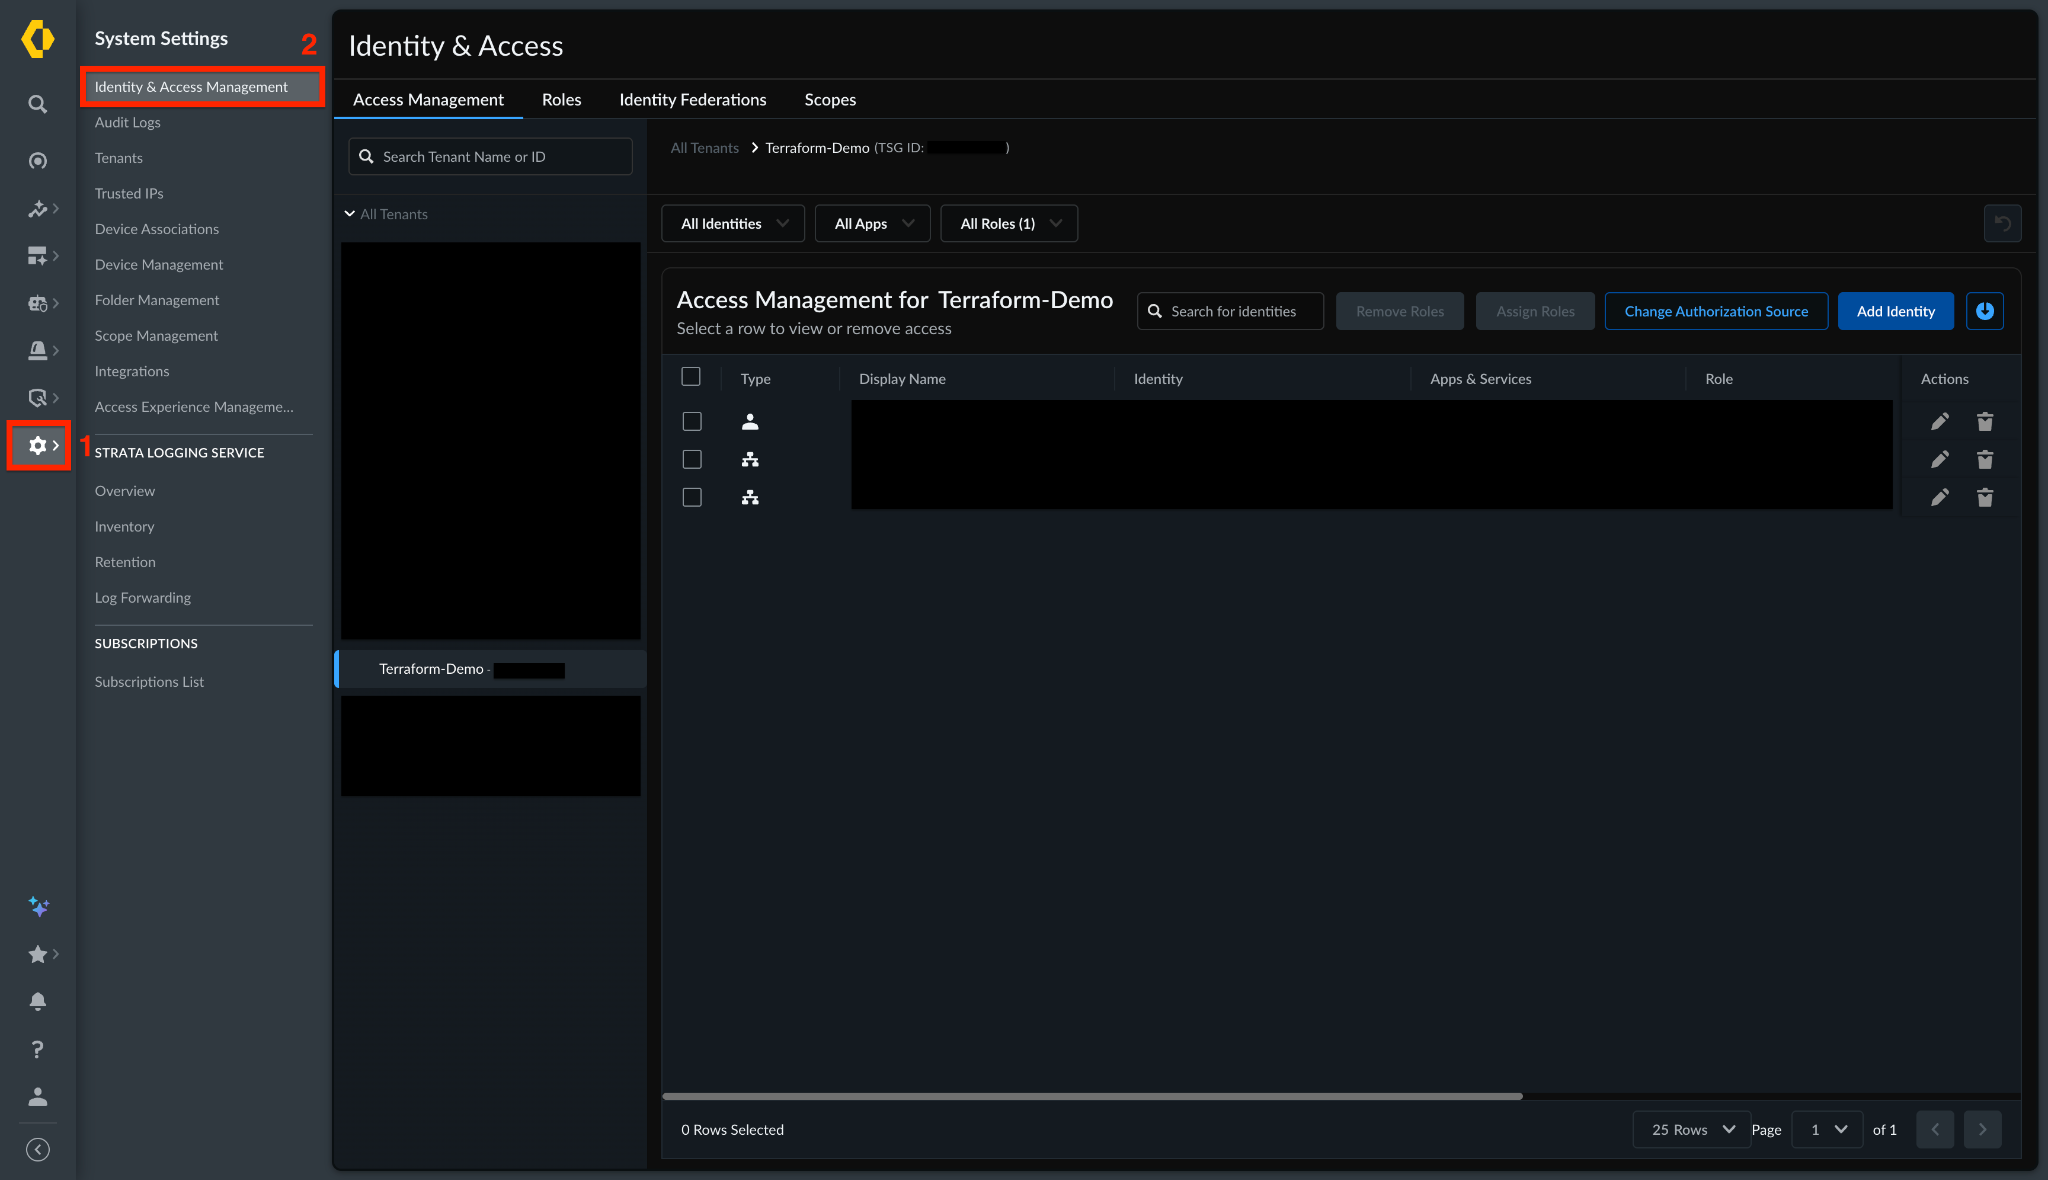2048x1180 pixels.
Task: Open the user profile icon in rail
Action: click(x=38, y=1097)
